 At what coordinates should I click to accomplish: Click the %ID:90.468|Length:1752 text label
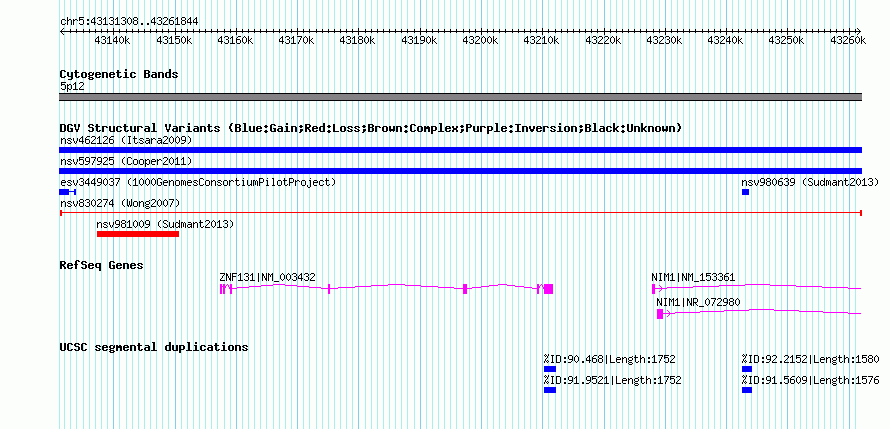(610, 359)
